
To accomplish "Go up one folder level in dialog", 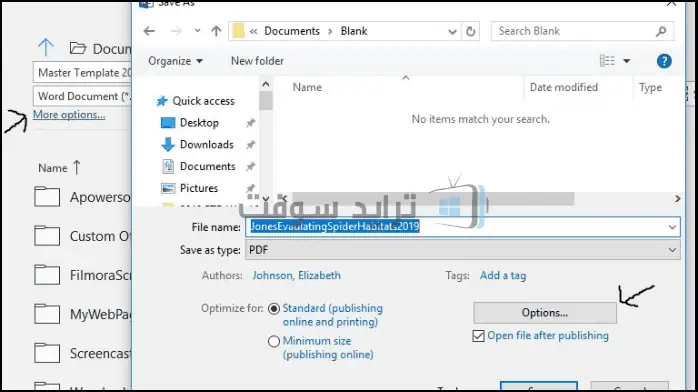I will pos(216,31).
